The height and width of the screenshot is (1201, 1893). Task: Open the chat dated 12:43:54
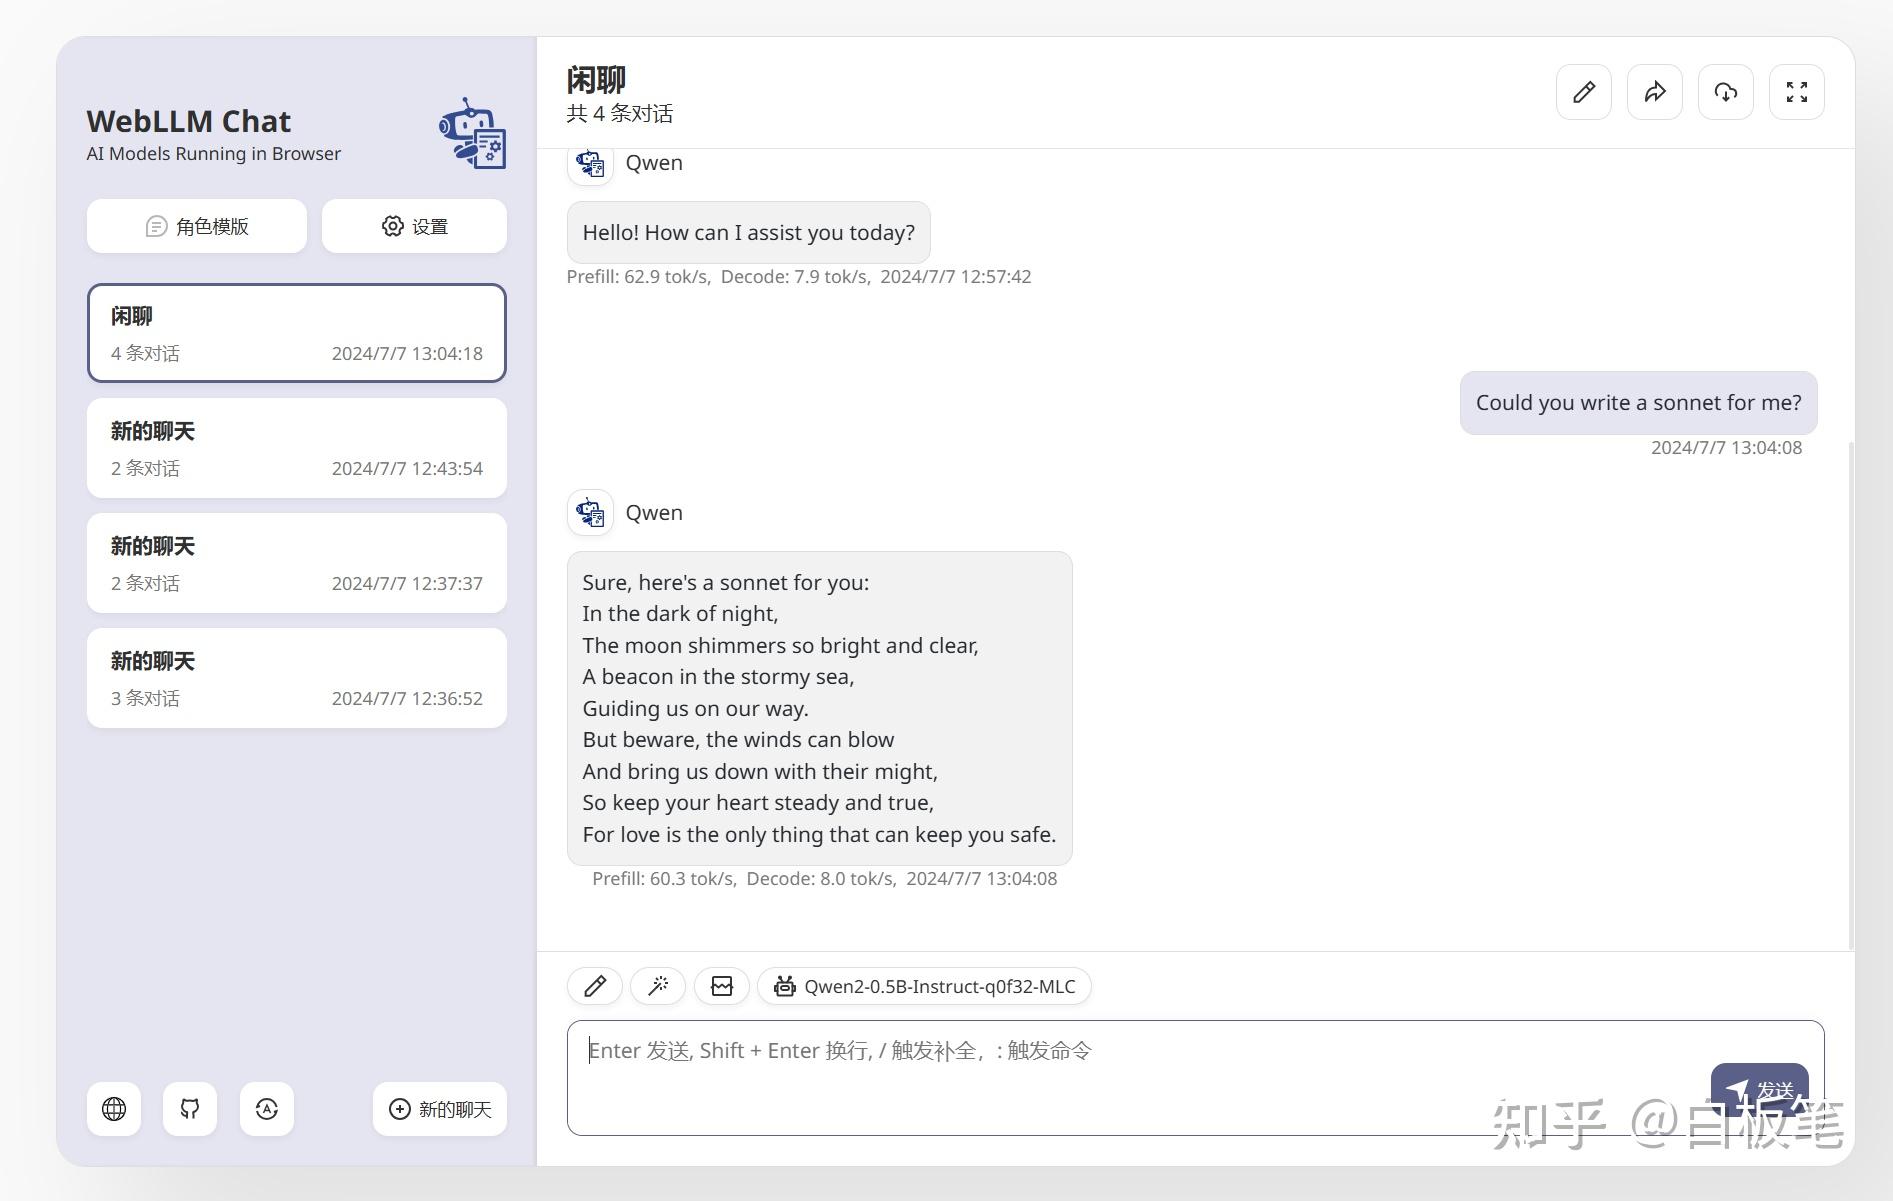pyautogui.click(x=296, y=448)
